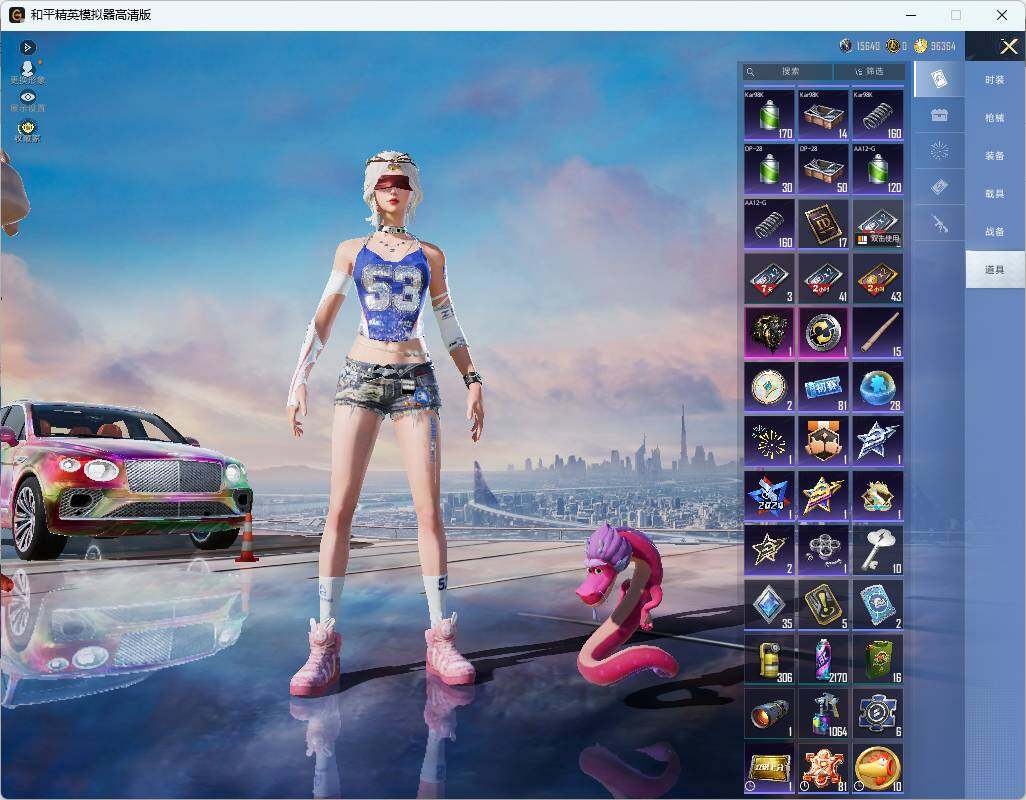
Task: Click the arrow play icon at top-left
Action: 27,47
